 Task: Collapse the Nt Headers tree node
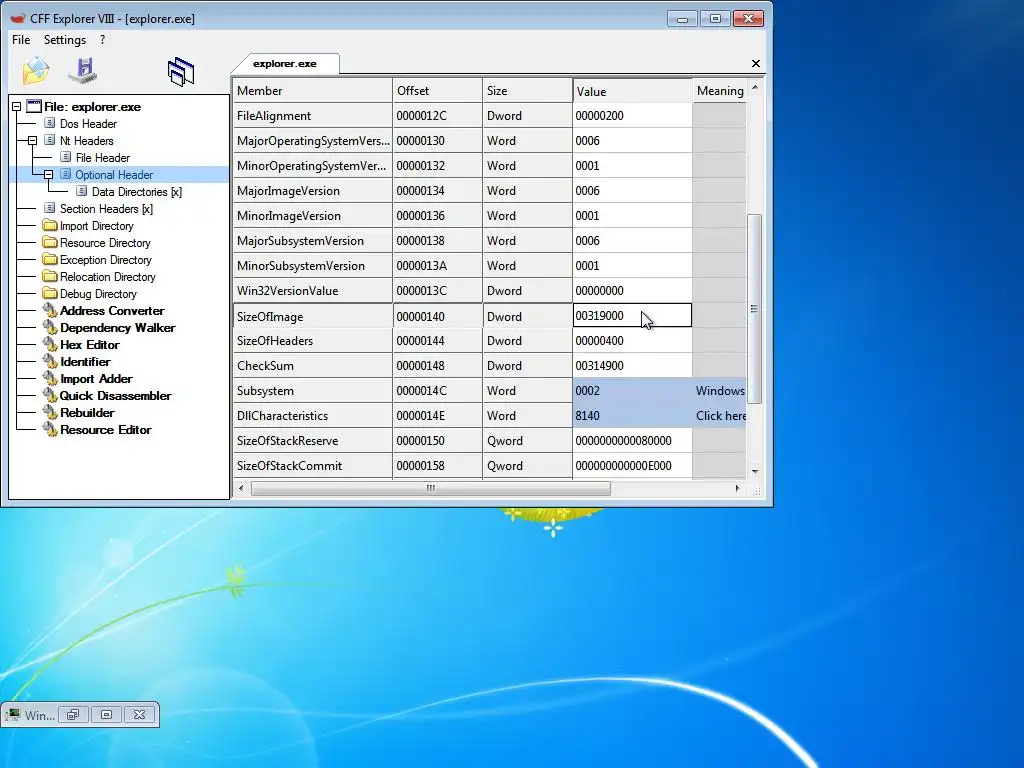click(x=32, y=140)
